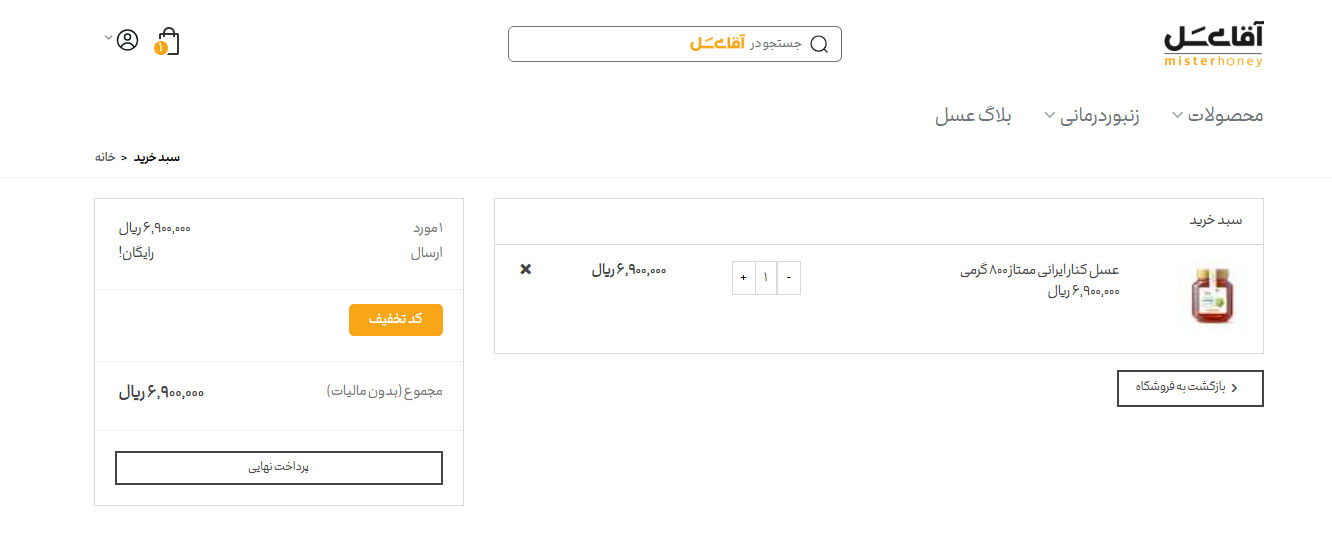Viewport: 1332px width, 551px height.
Task: Increase quantity with the plus button
Action: tap(743, 278)
